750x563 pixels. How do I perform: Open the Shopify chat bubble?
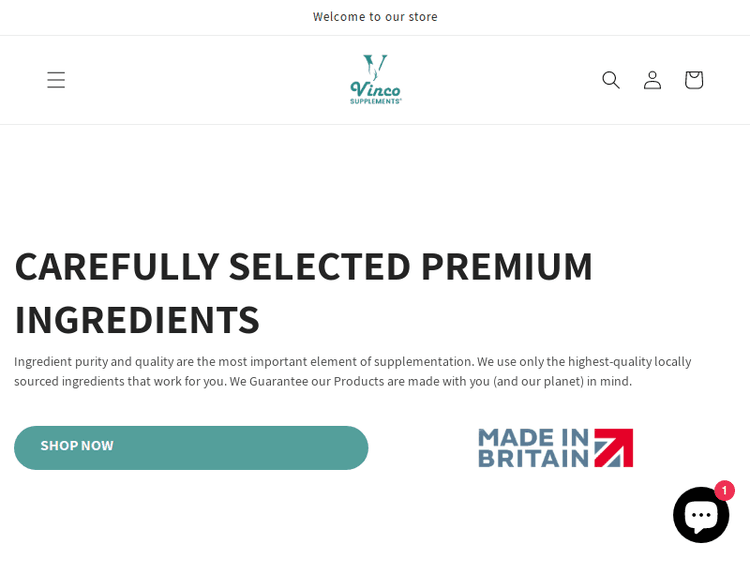point(700,516)
